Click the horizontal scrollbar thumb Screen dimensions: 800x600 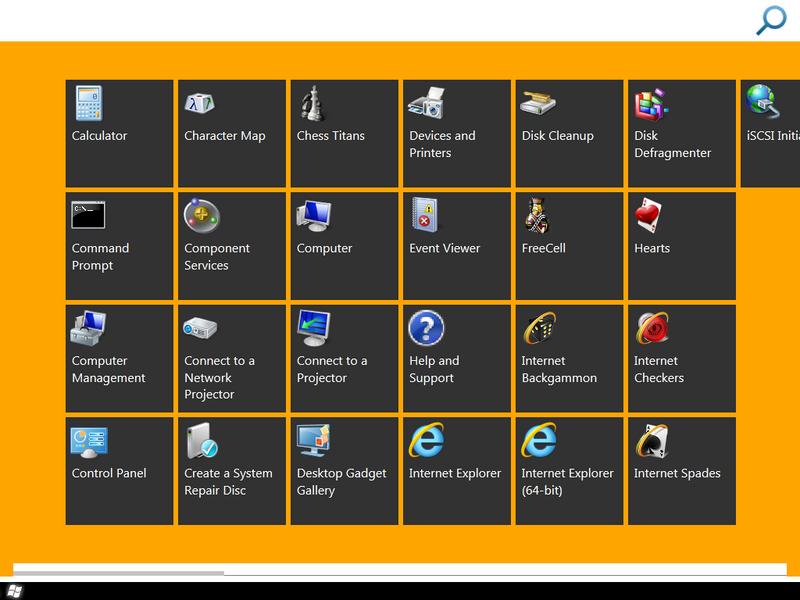pos(118,573)
